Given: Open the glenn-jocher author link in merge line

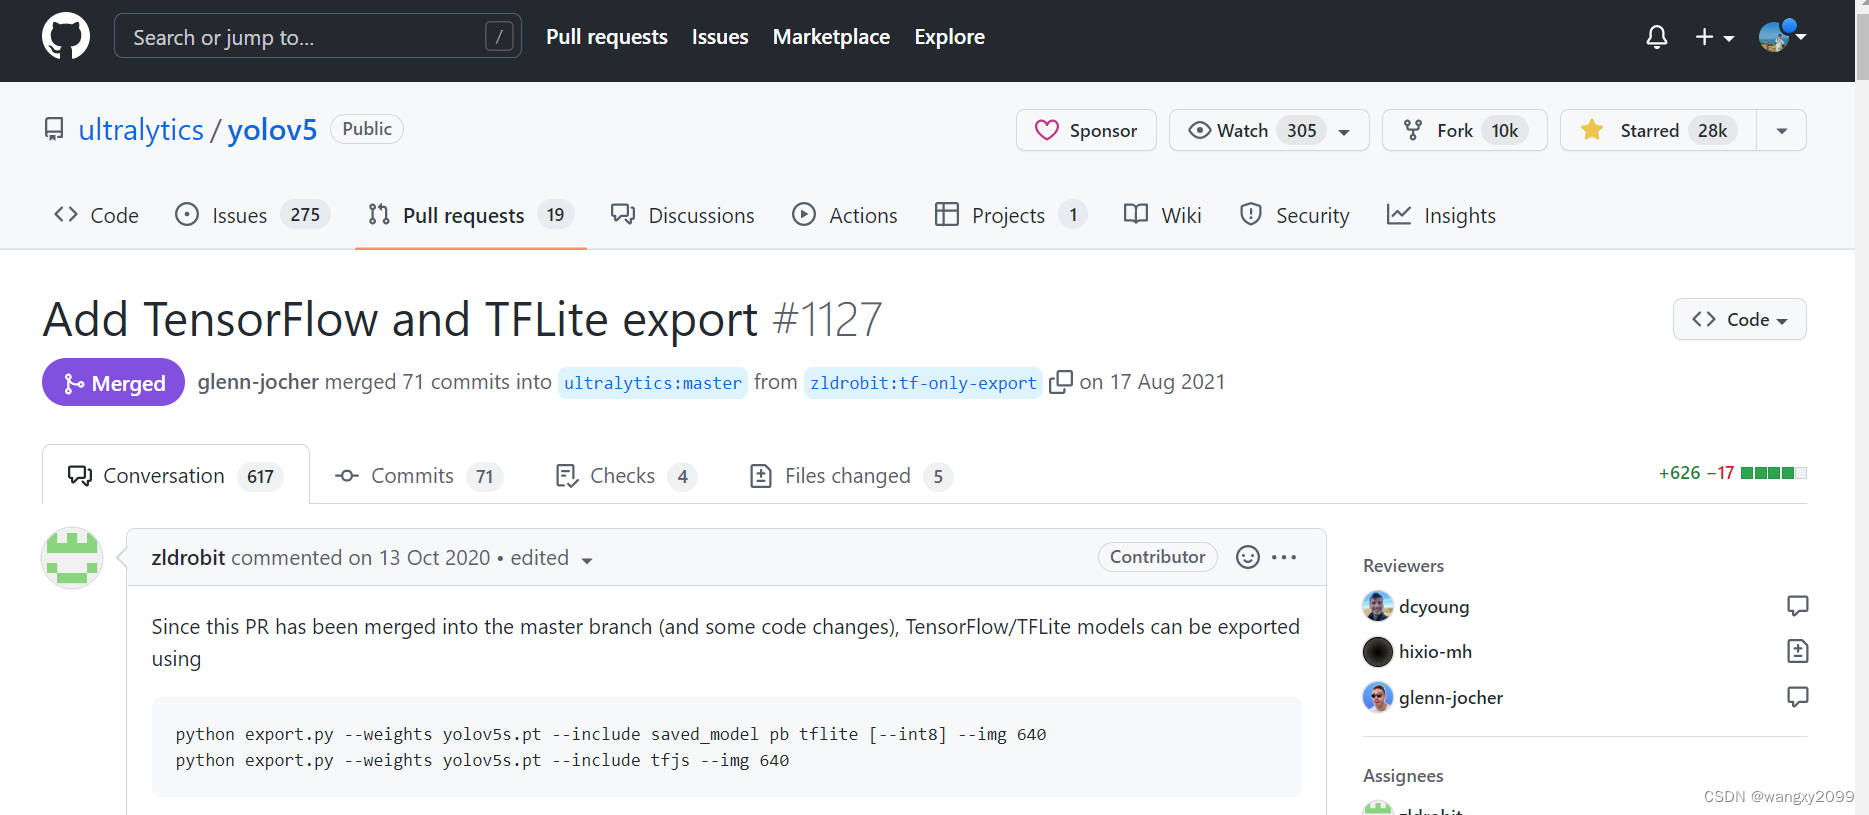Looking at the screenshot, I should (x=258, y=382).
